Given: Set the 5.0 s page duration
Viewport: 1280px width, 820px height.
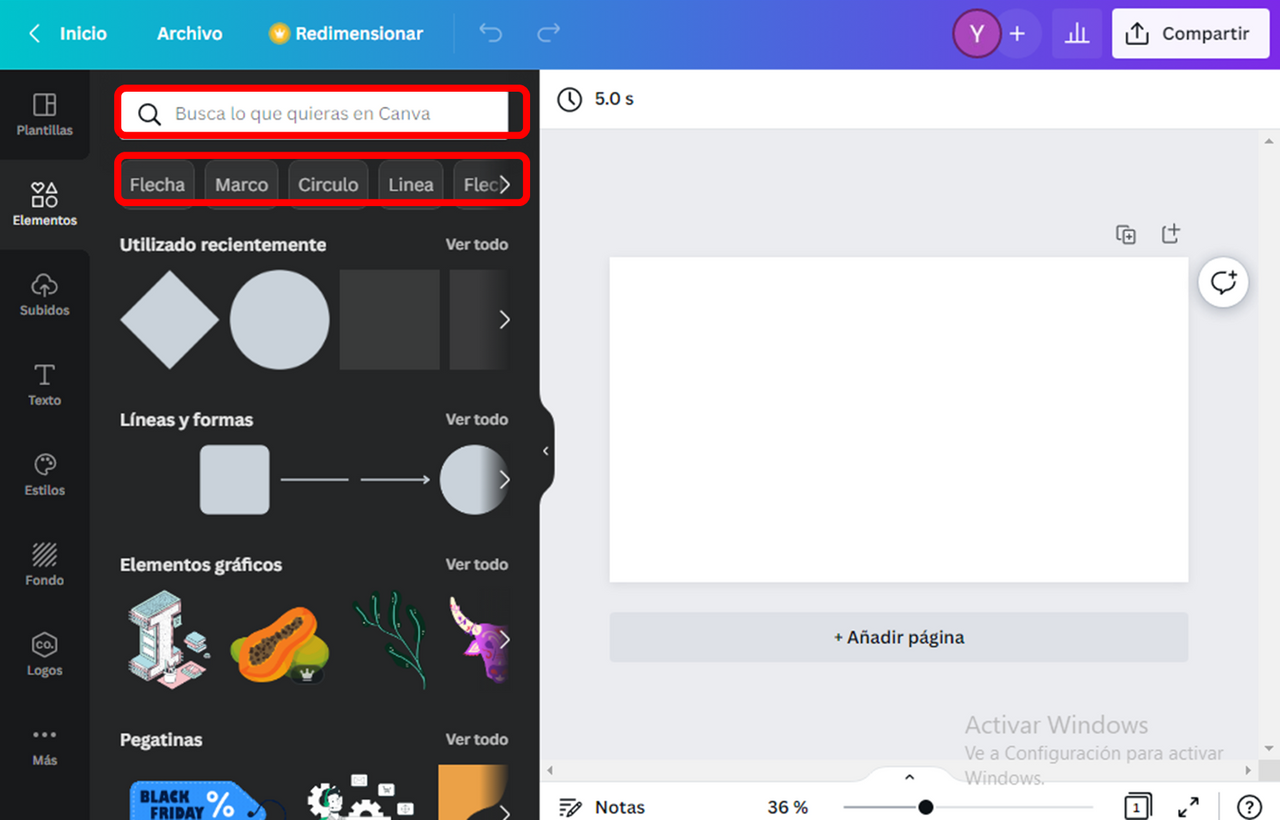Looking at the screenshot, I should 596,99.
